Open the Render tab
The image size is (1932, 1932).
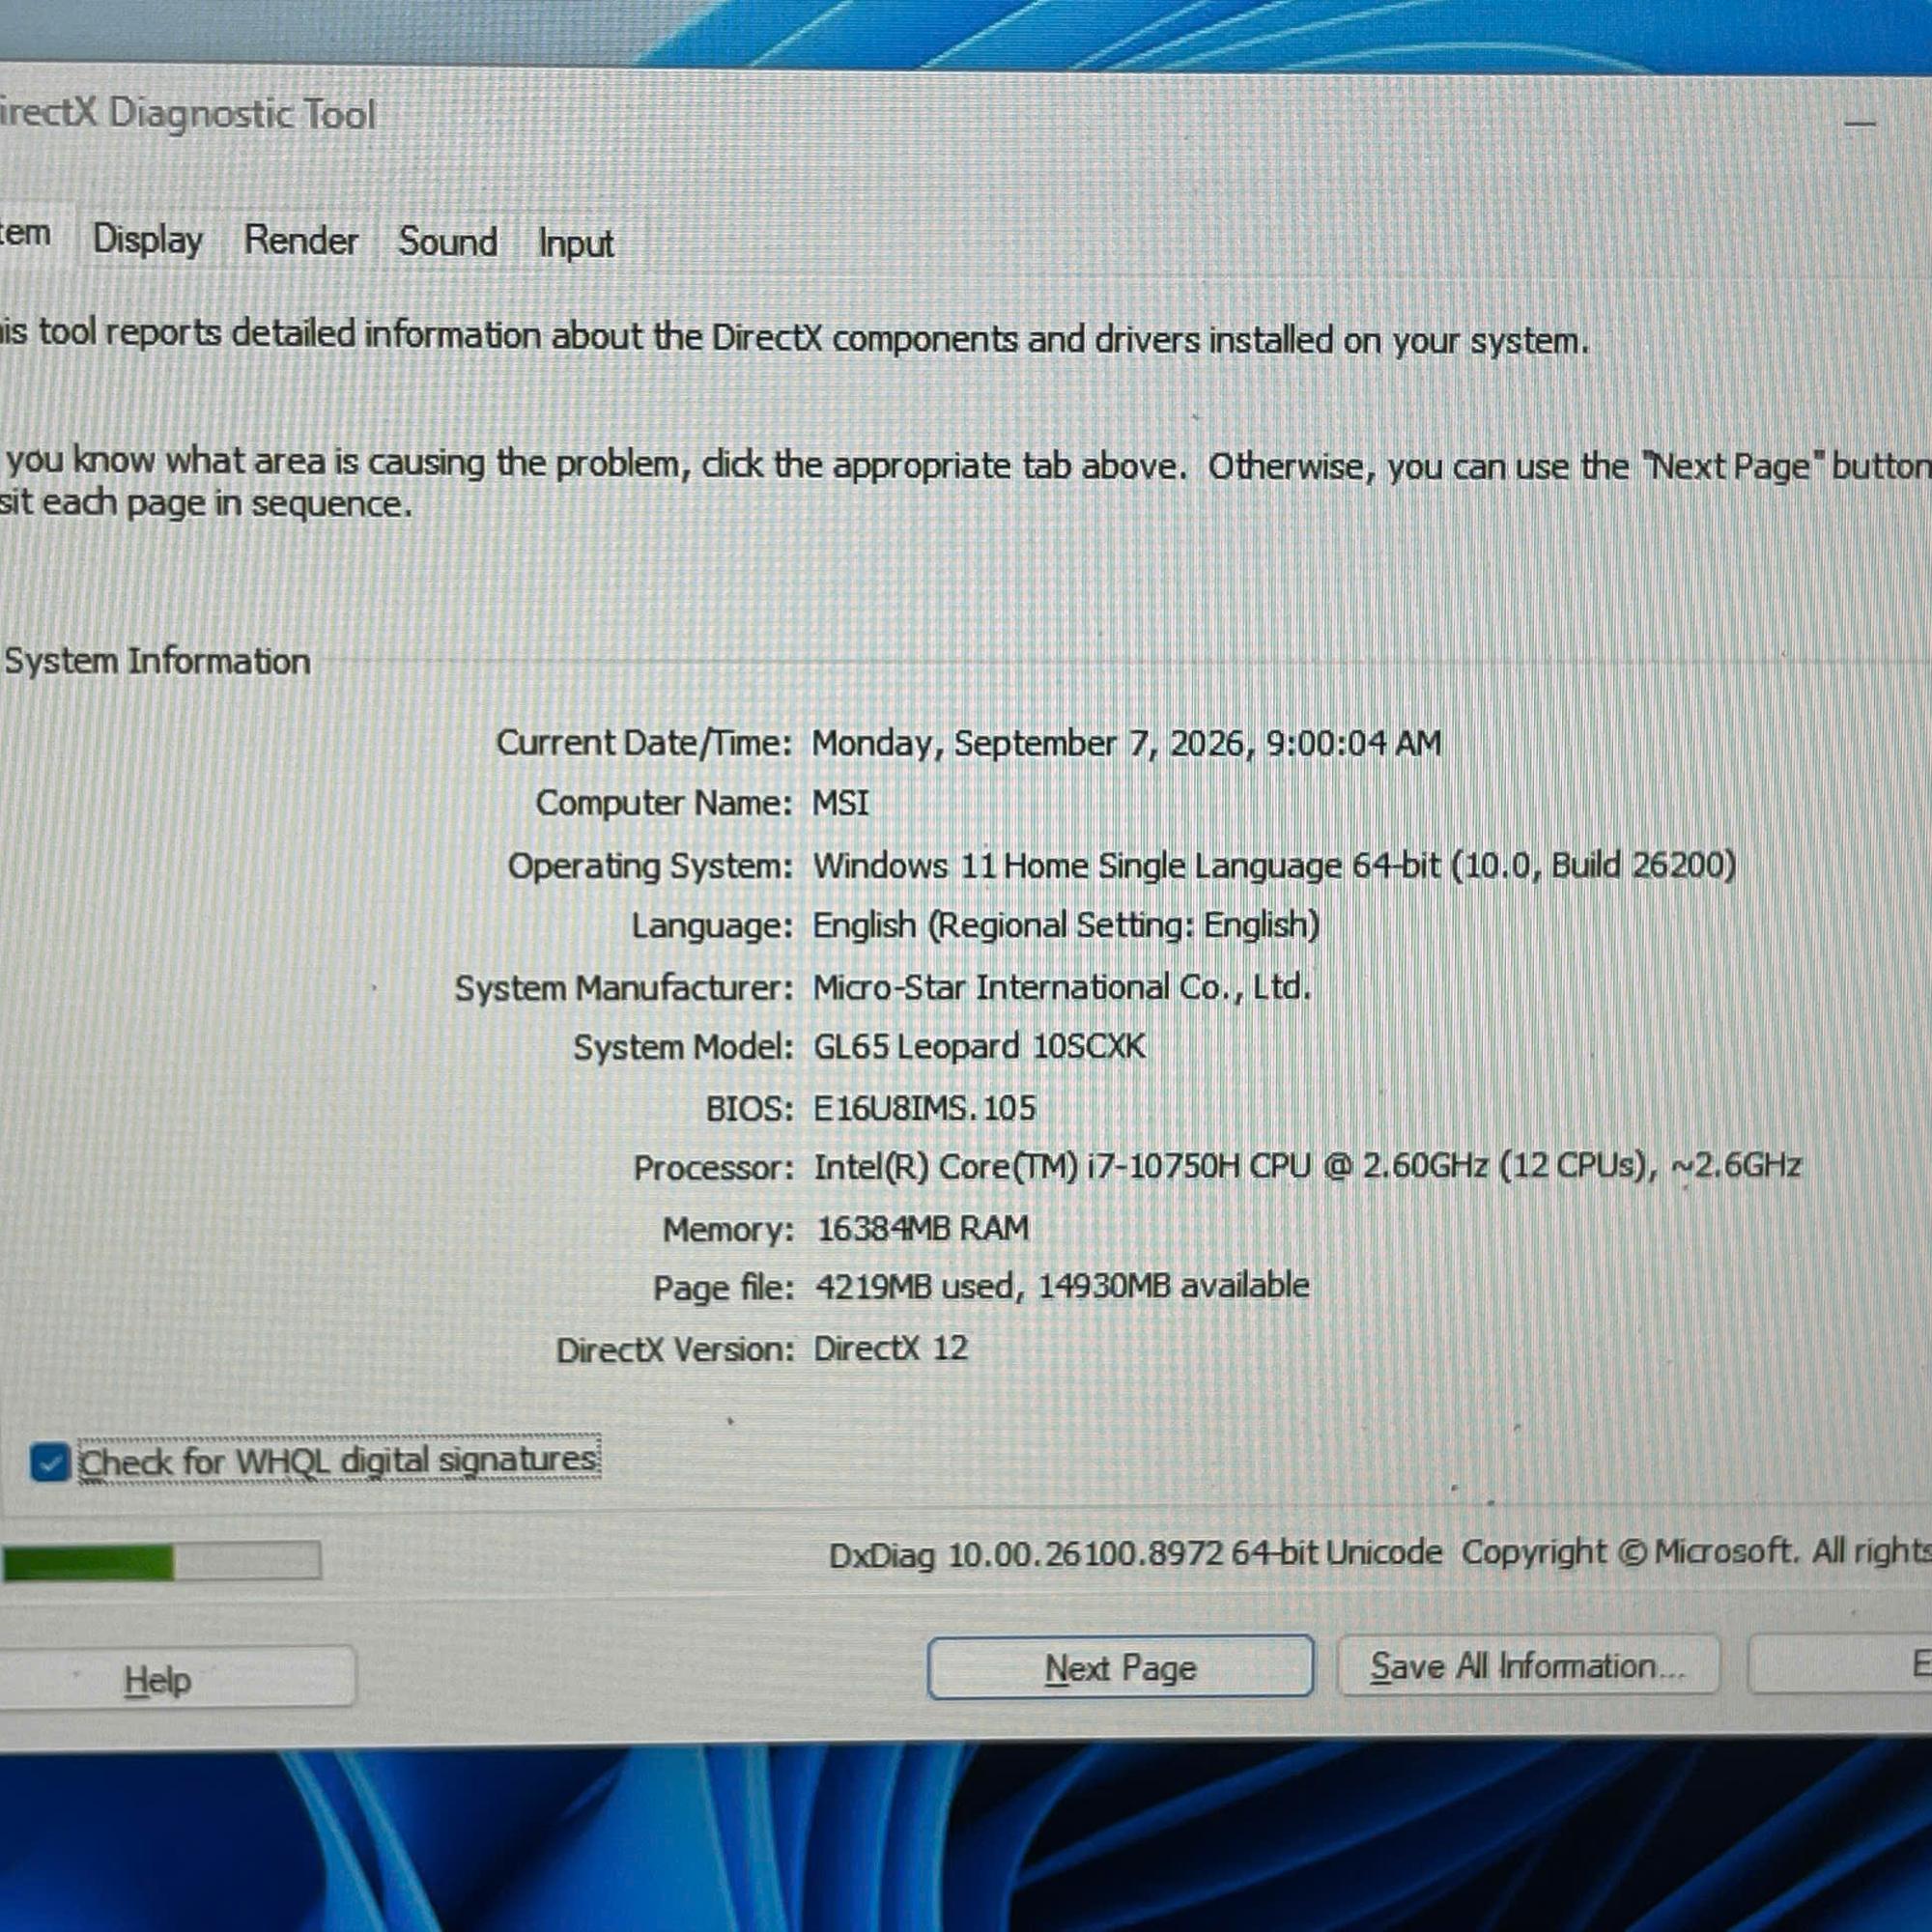click(x=301, y=241)
